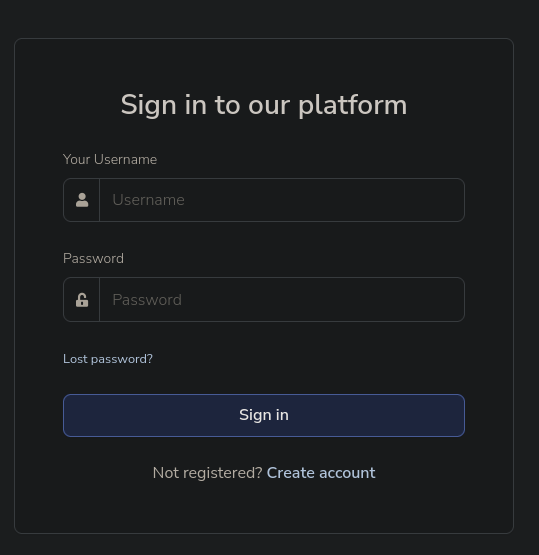Follow the Create account link
539x555 pixels.
pos(321,473)
